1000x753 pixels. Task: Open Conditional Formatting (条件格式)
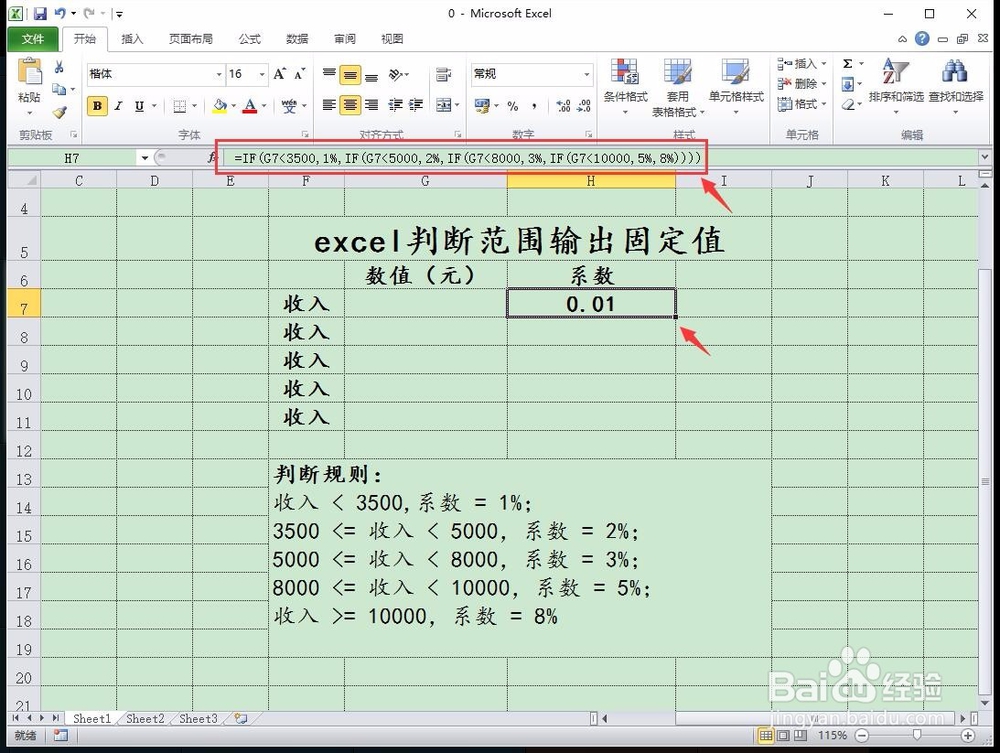pos(625,86)
